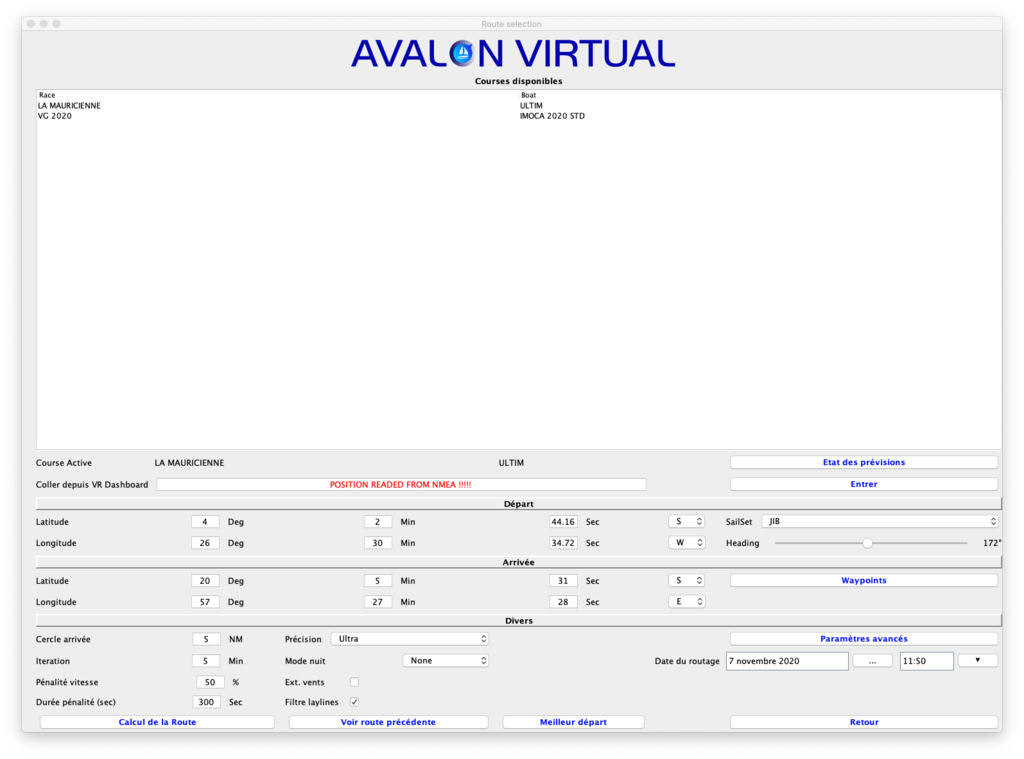Screen dimensions: 1024x759
Task: Click the Date du routage date field
Action: coord(787,661)
